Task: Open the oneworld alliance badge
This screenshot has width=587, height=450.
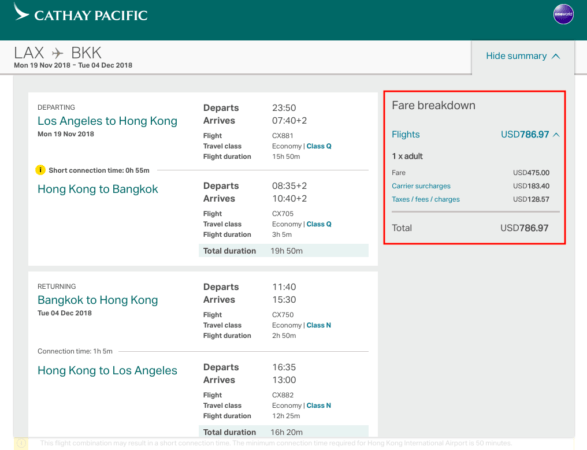Action: tap(563, 14)
